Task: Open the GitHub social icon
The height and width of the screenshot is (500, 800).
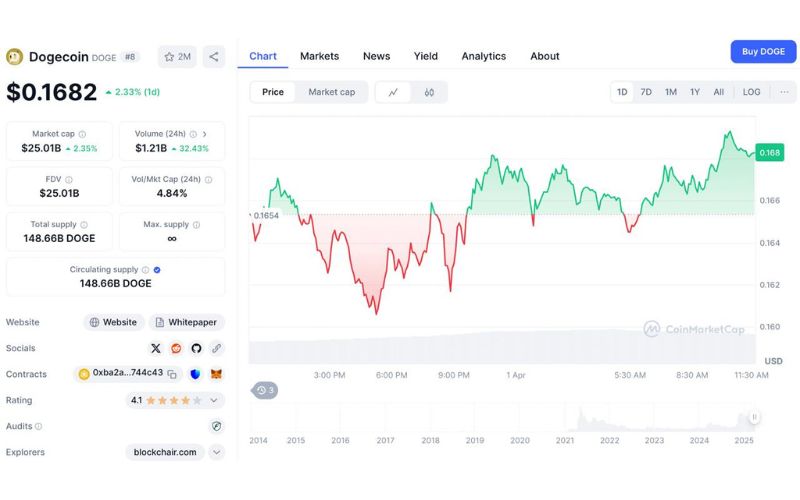Action: point(196,348)
